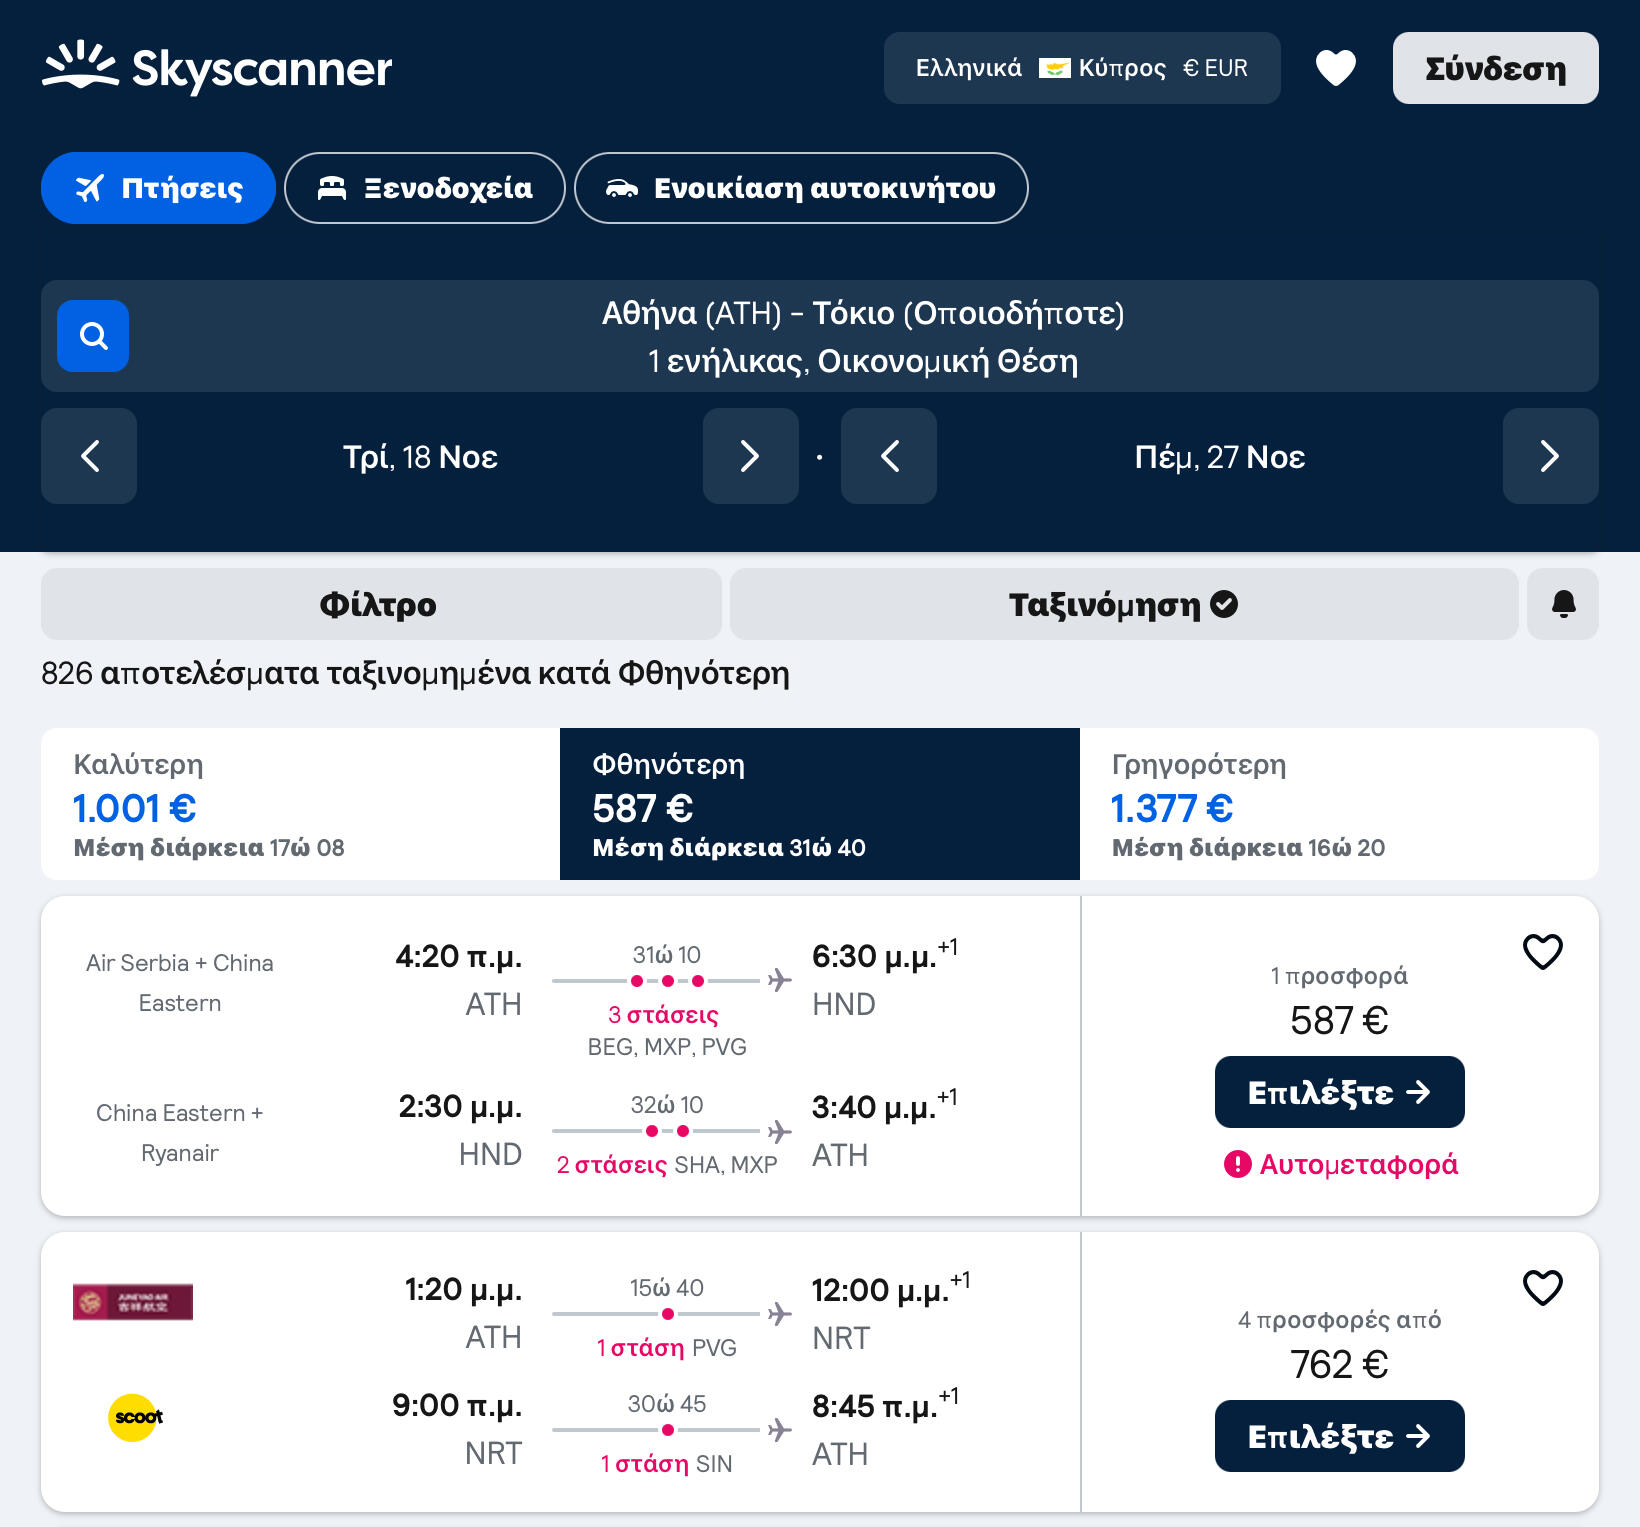This screenshot has width=1640, height=1527.
Task: Click the blue search magnifier icon
Action: coord(93,336)
